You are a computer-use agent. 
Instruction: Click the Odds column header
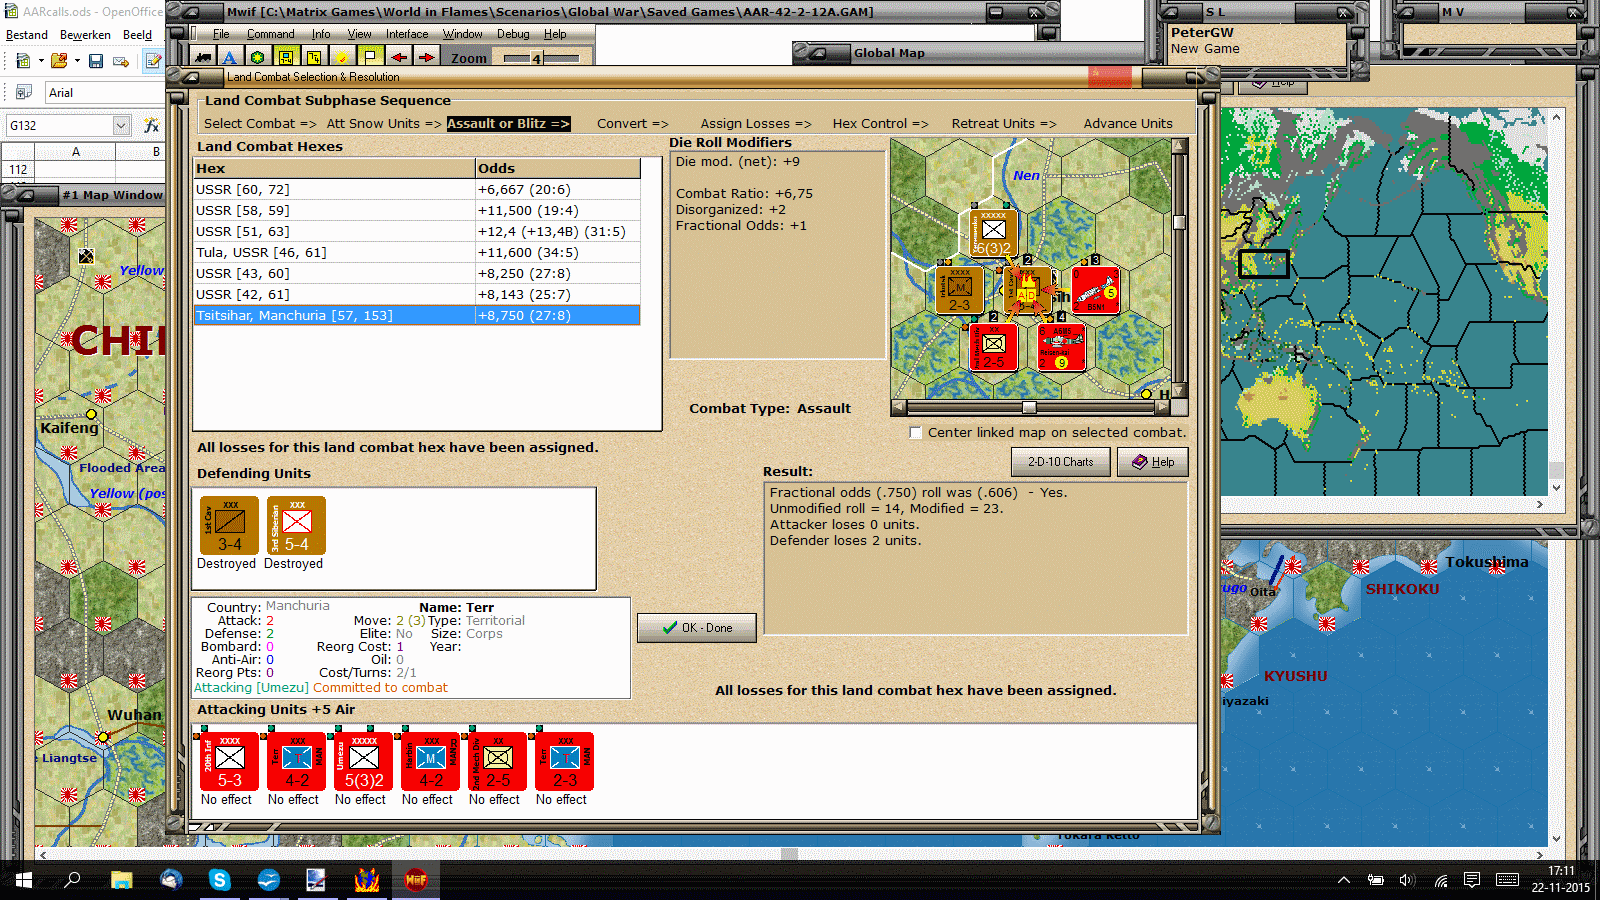[x=557, y=168]
